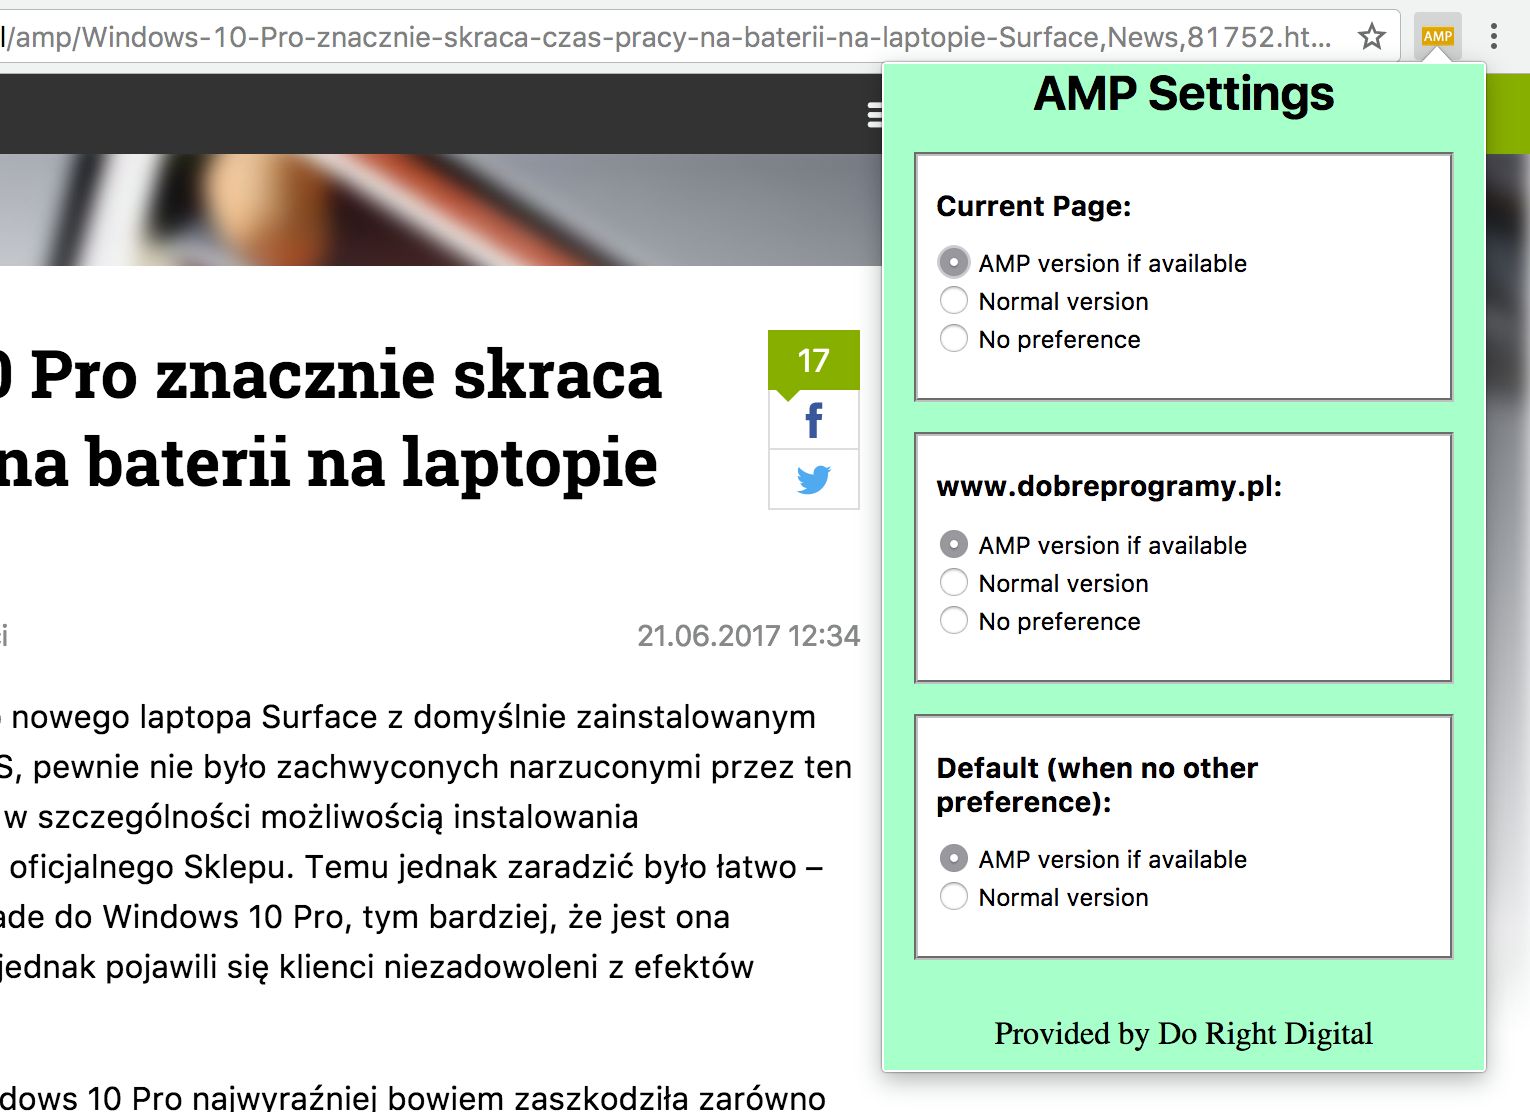Select AMP version for Current Page

point(954,263)
